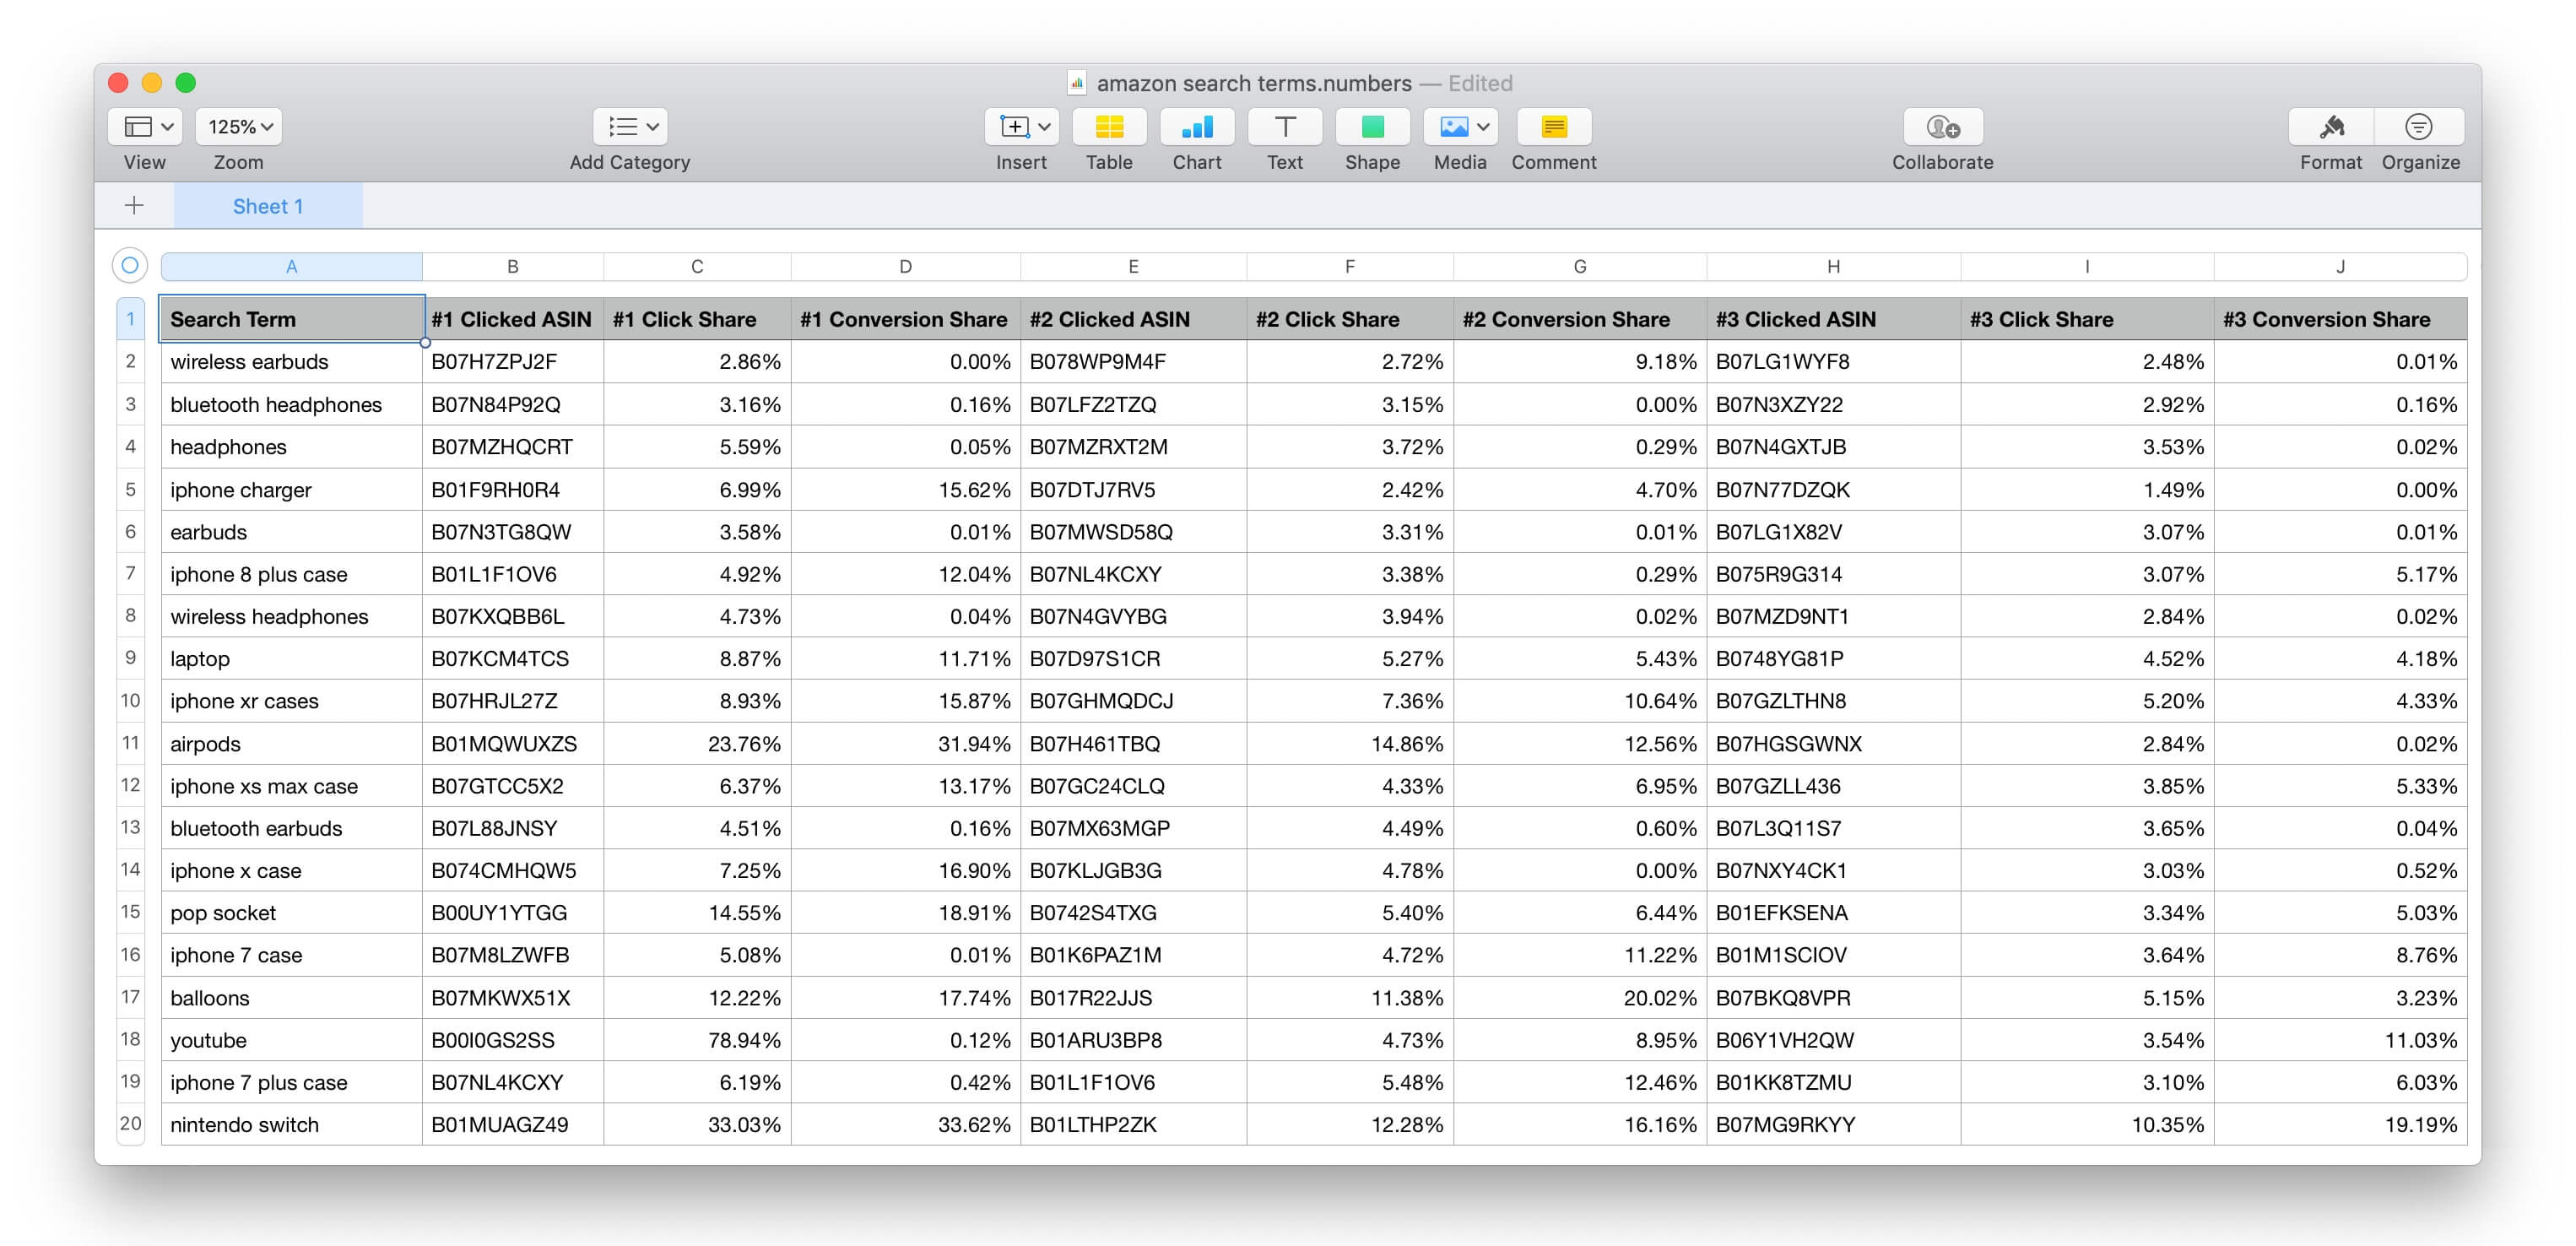Add a new Table
This screenshot has width=2576, height=1246.
pyautogui.click(x=1109, y=127)
